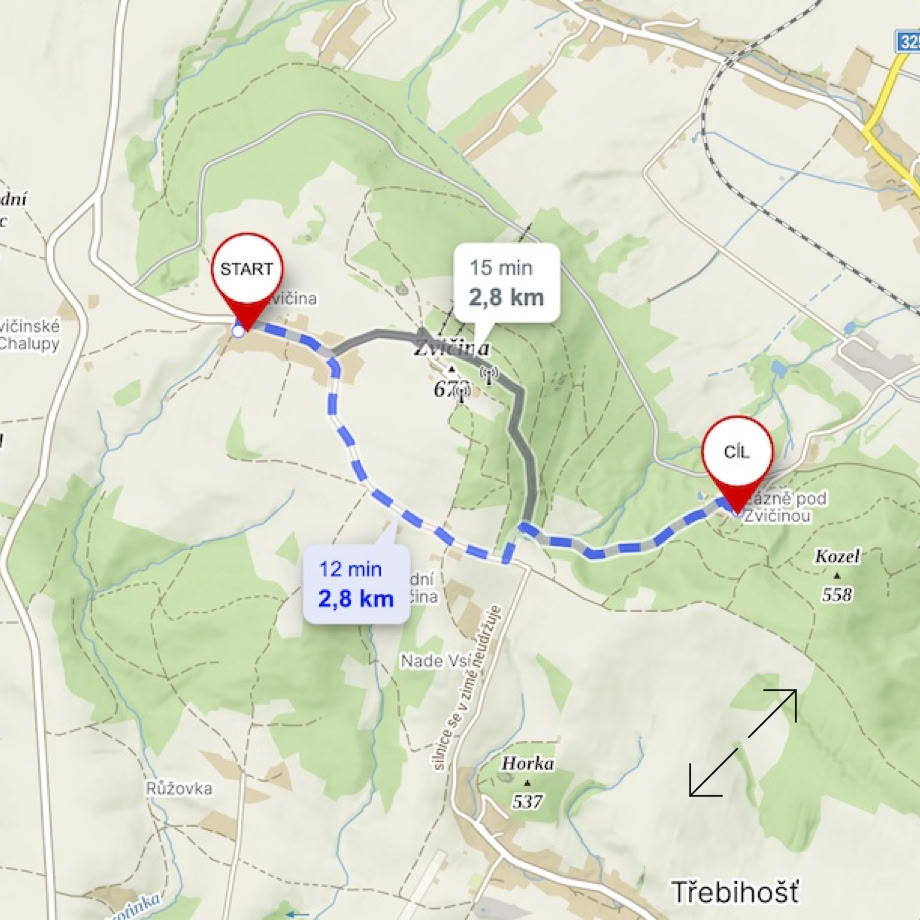920x920 pixels.
Task: Click the small white start point circle
Action: click(238, 332)
